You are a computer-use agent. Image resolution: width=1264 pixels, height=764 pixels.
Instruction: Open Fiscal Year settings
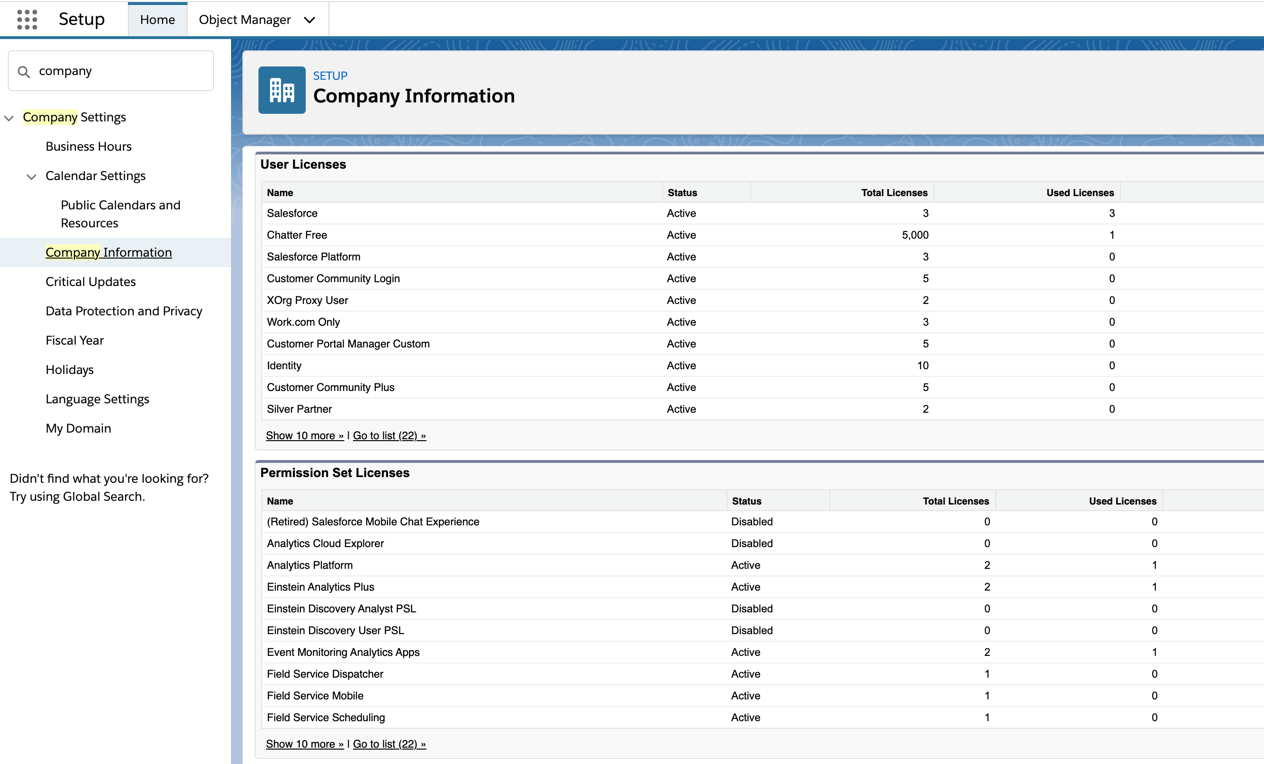[74, 340]
